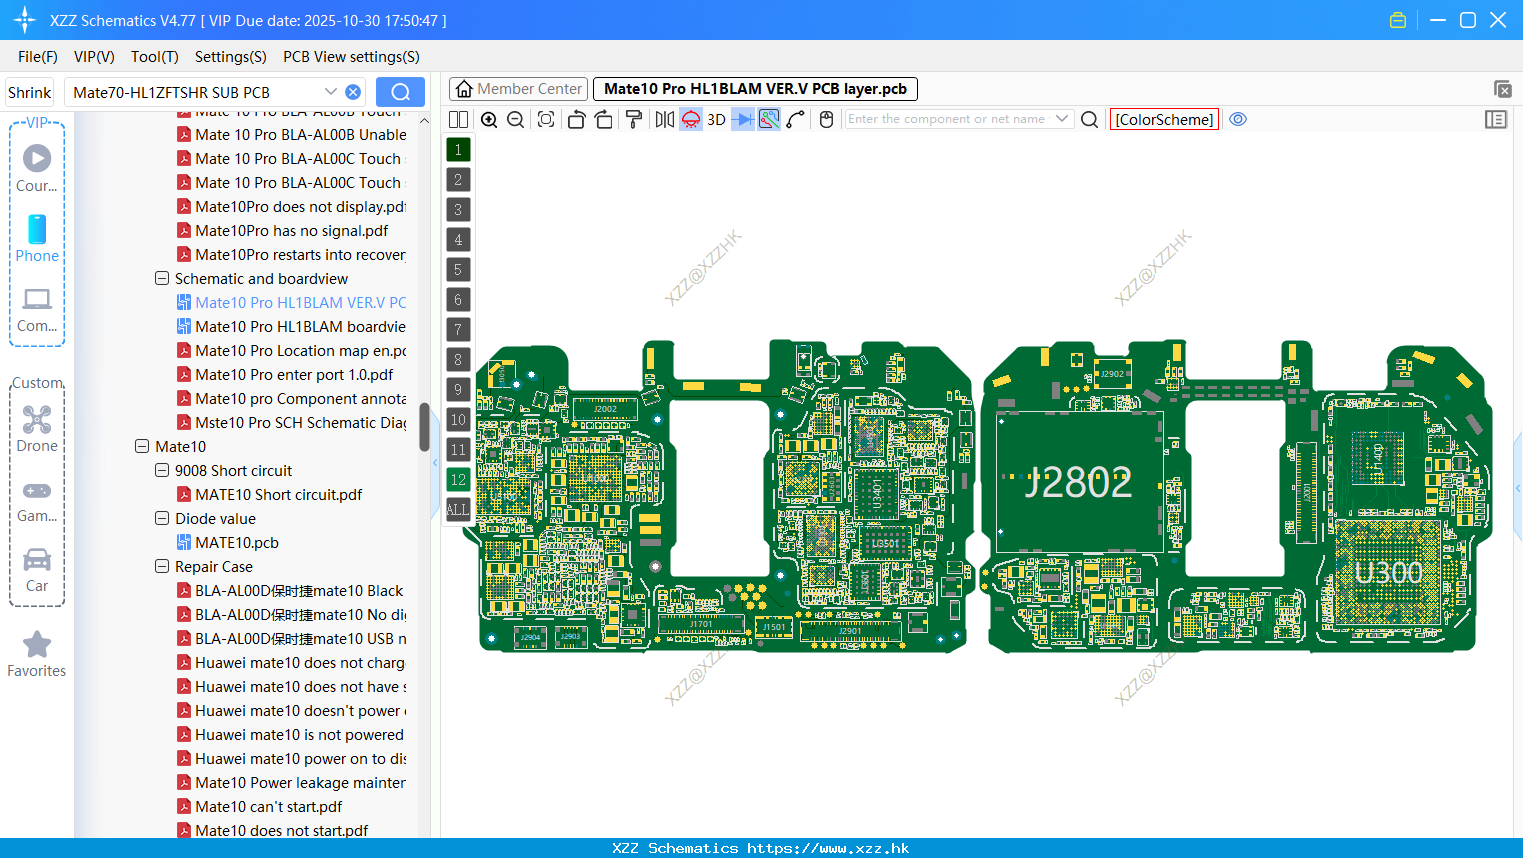Viewport: 1523px width, 858px height.
Task: Select the paint roller highlight tool
Action: coord(634,119)
